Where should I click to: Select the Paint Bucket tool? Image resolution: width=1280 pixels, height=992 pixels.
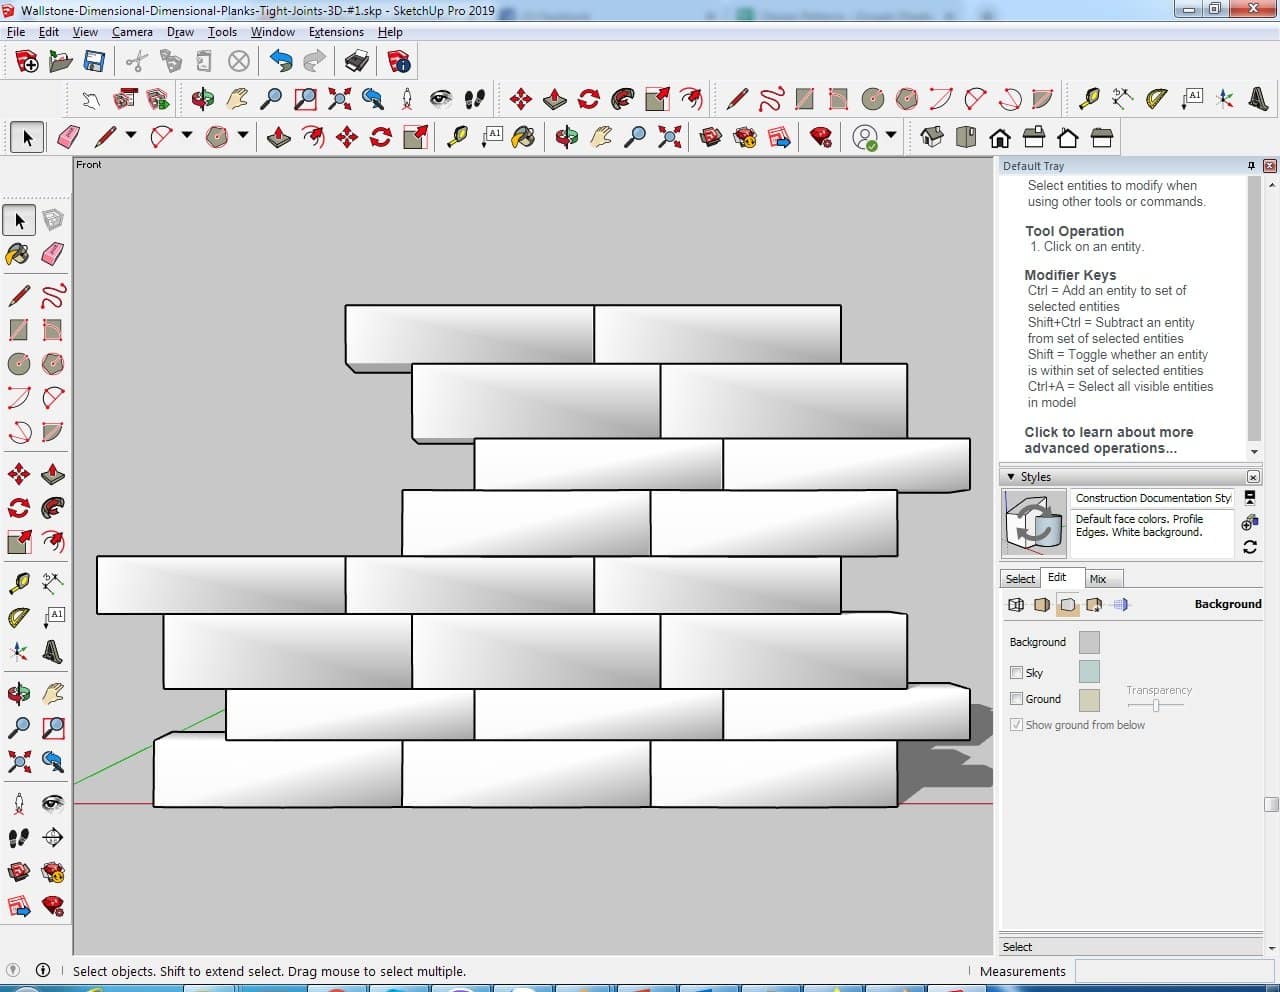tap(18, 254)
